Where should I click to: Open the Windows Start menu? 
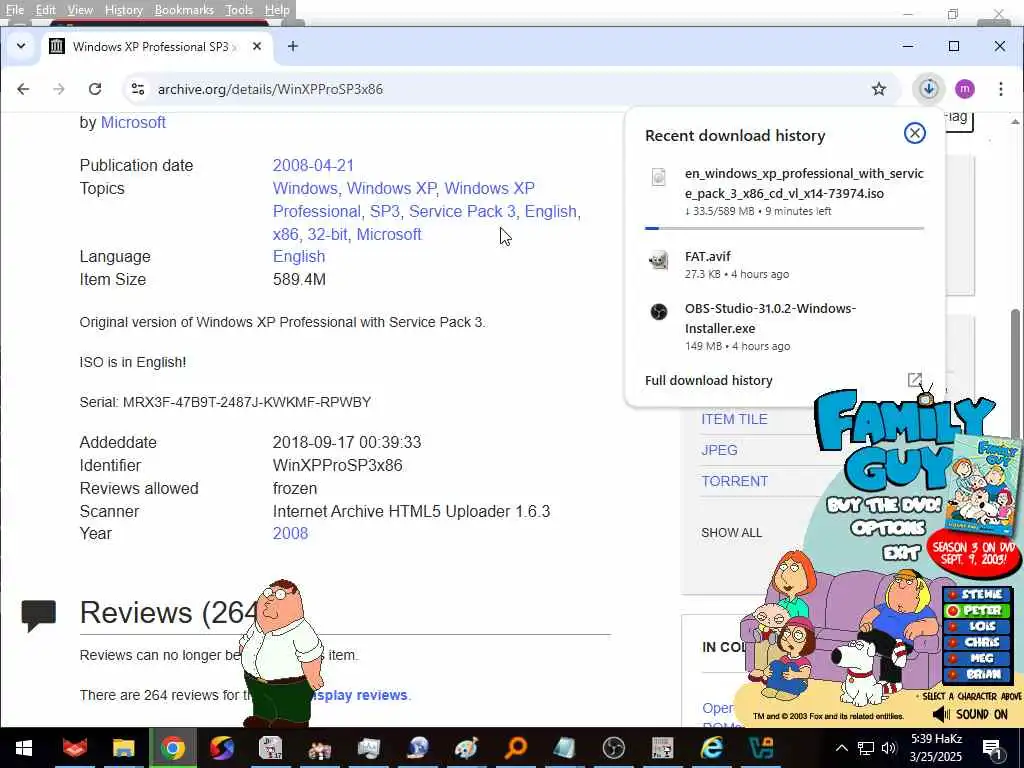[24, 748]
